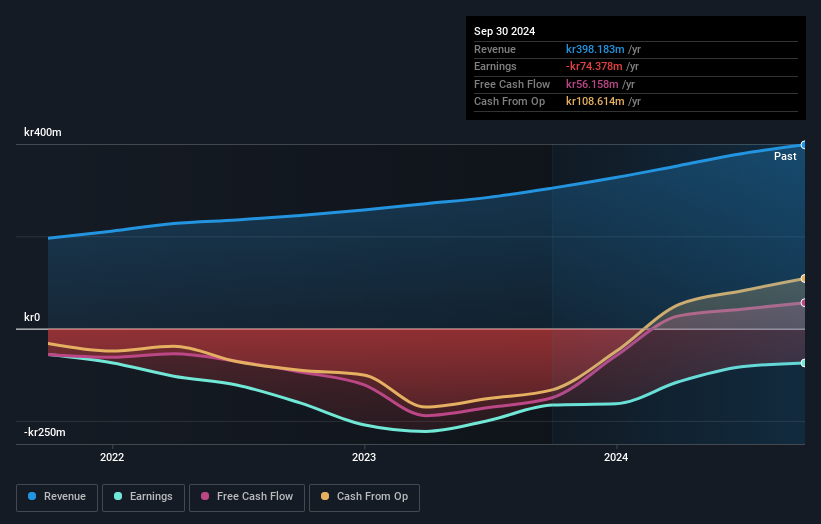Click the -kr250m y-axis label

pos(45,432)
